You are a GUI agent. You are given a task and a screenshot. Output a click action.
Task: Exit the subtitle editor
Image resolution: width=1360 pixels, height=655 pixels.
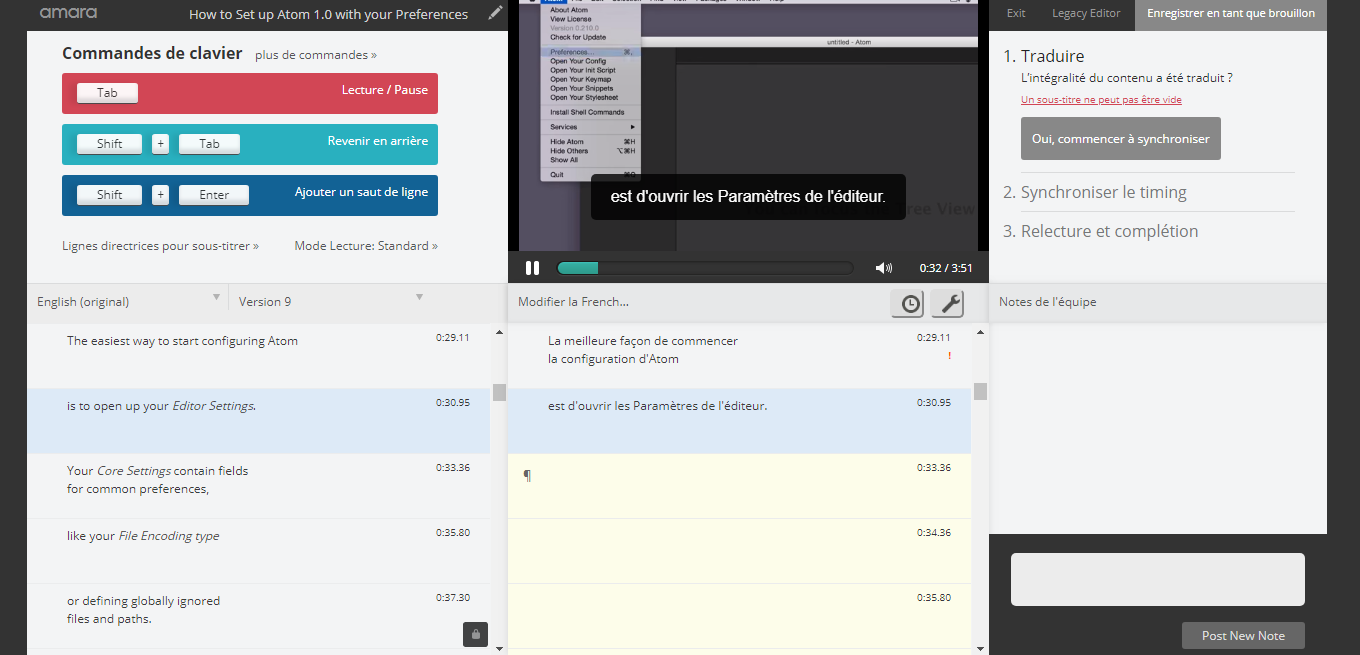tap(1016, 13)
